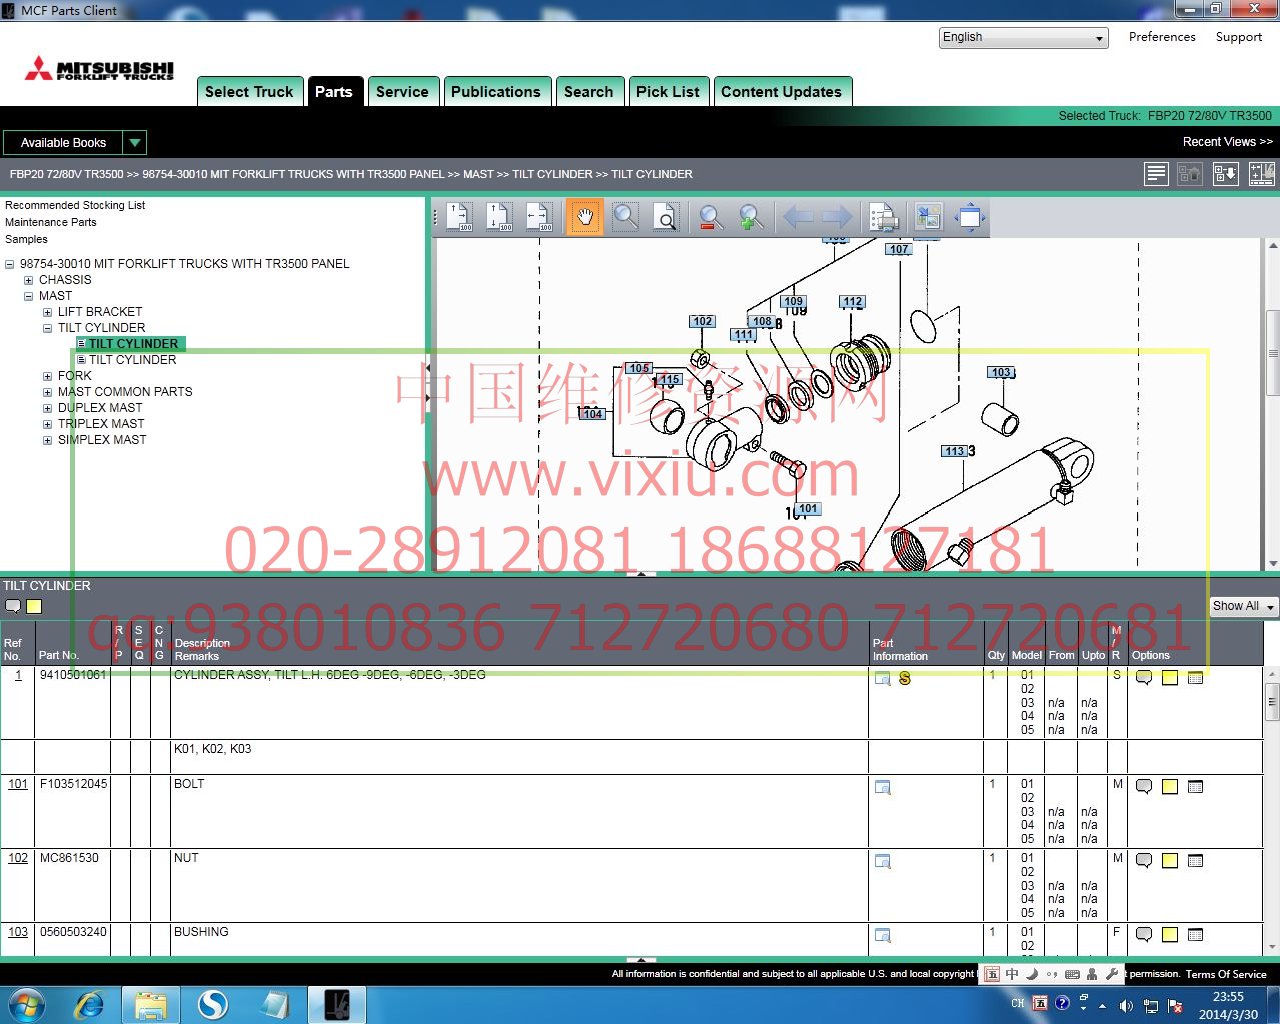1280x1024 pixels.
Task: Open part information for the BOLT row
Action: click(x=883, y=788)
